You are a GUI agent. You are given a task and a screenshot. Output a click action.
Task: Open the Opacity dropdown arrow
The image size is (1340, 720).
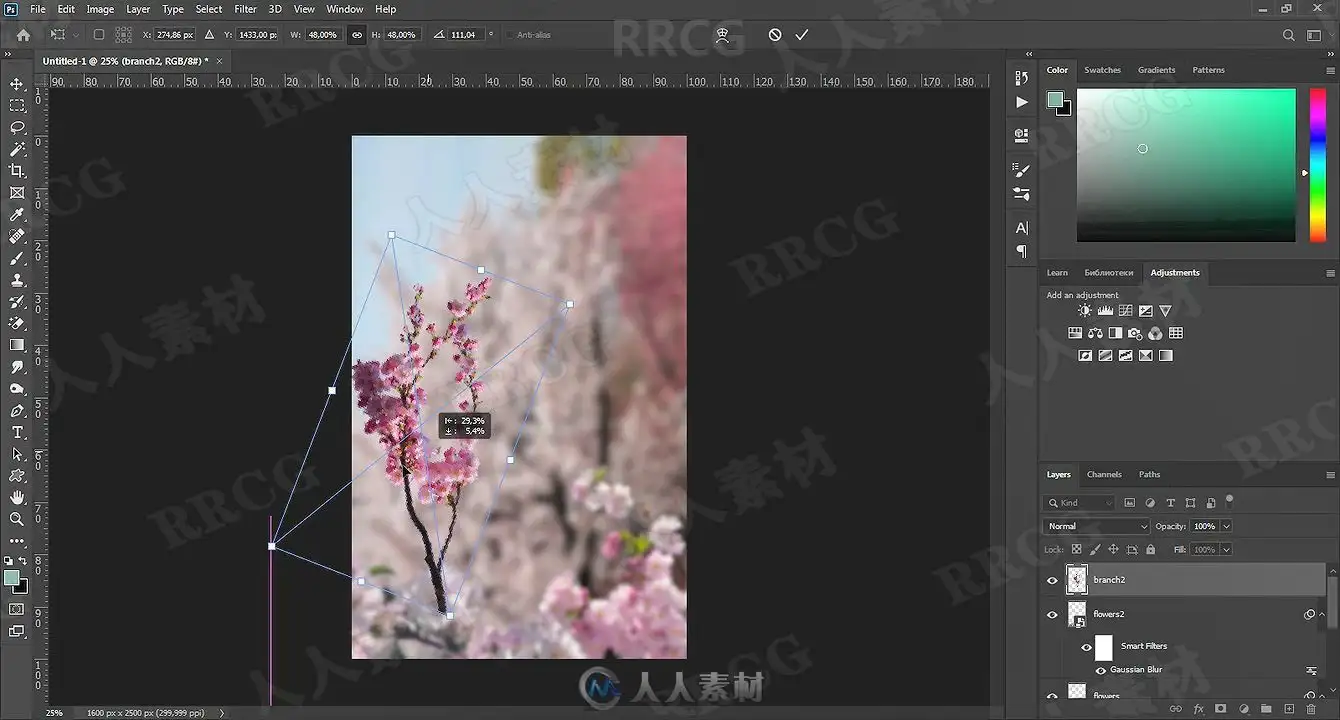tap(1226, 526)
